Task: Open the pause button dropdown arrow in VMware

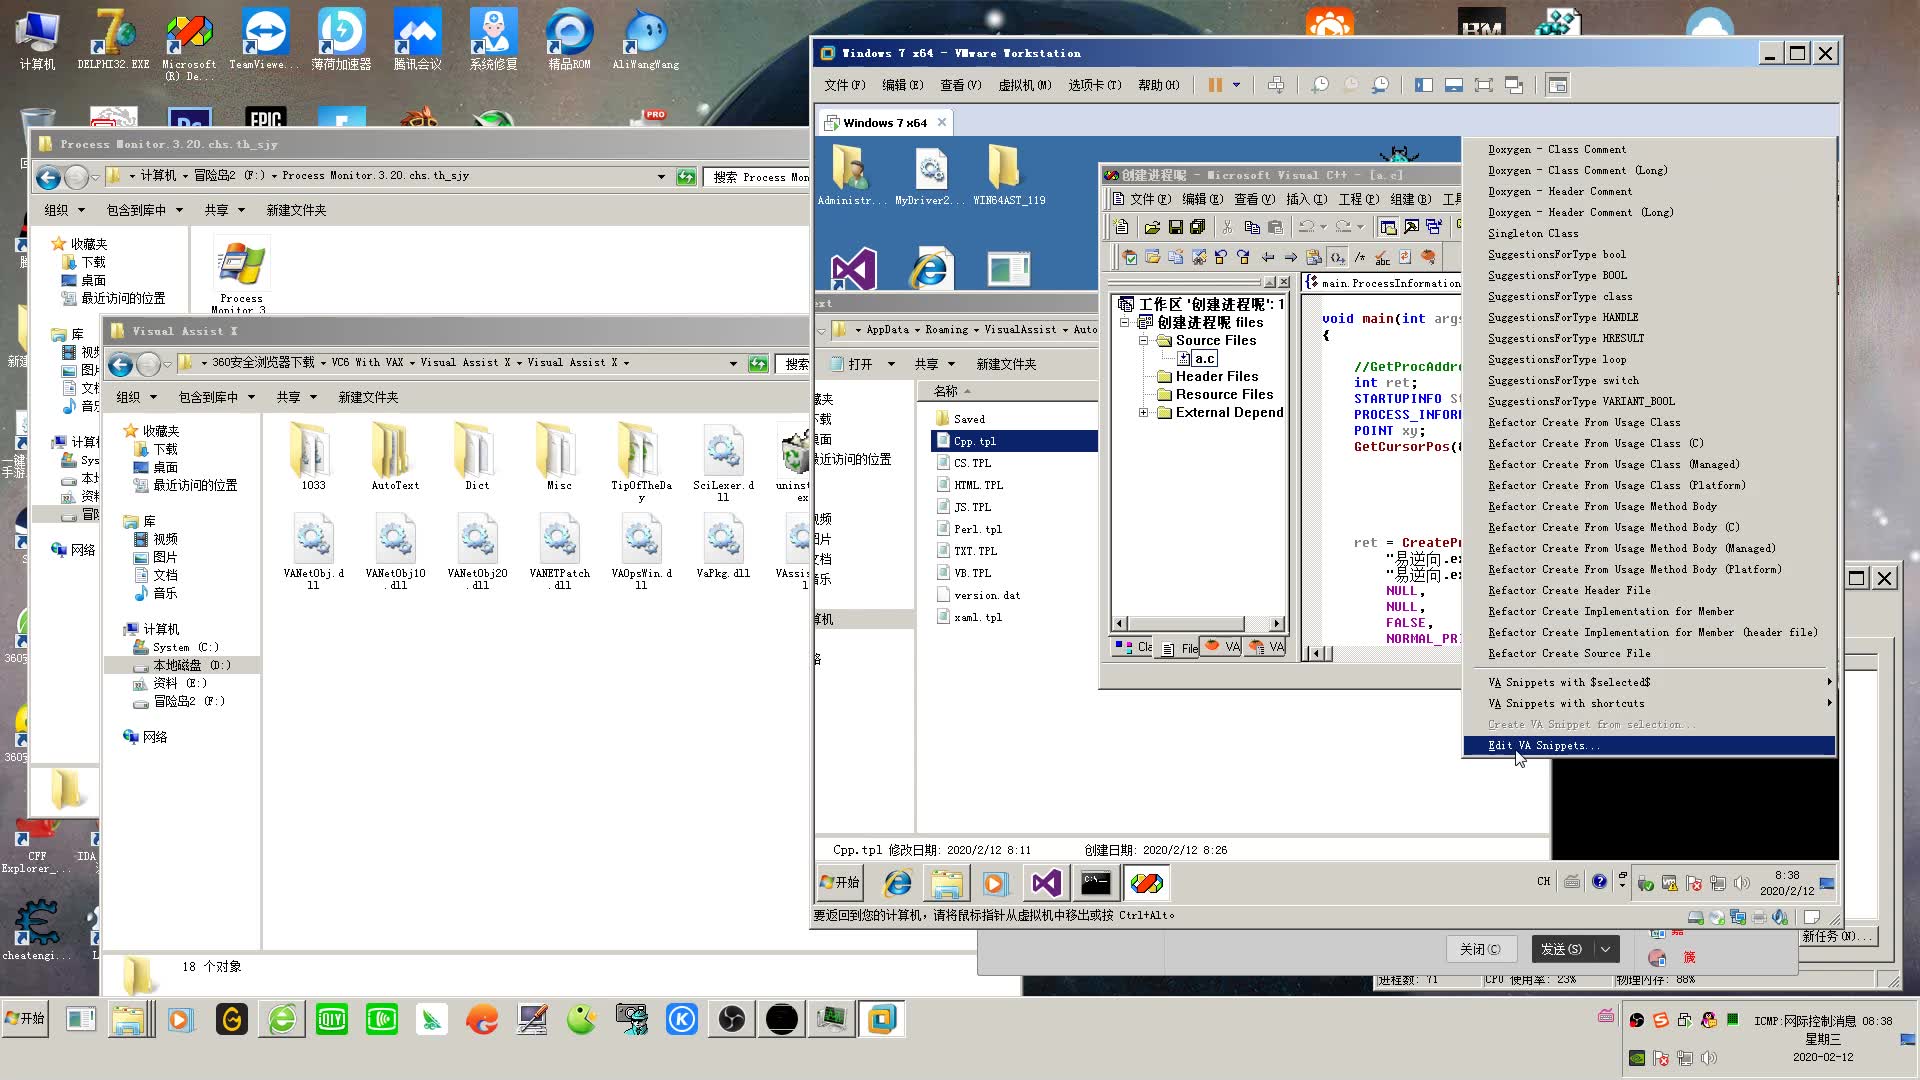Action: point(1236,85)
